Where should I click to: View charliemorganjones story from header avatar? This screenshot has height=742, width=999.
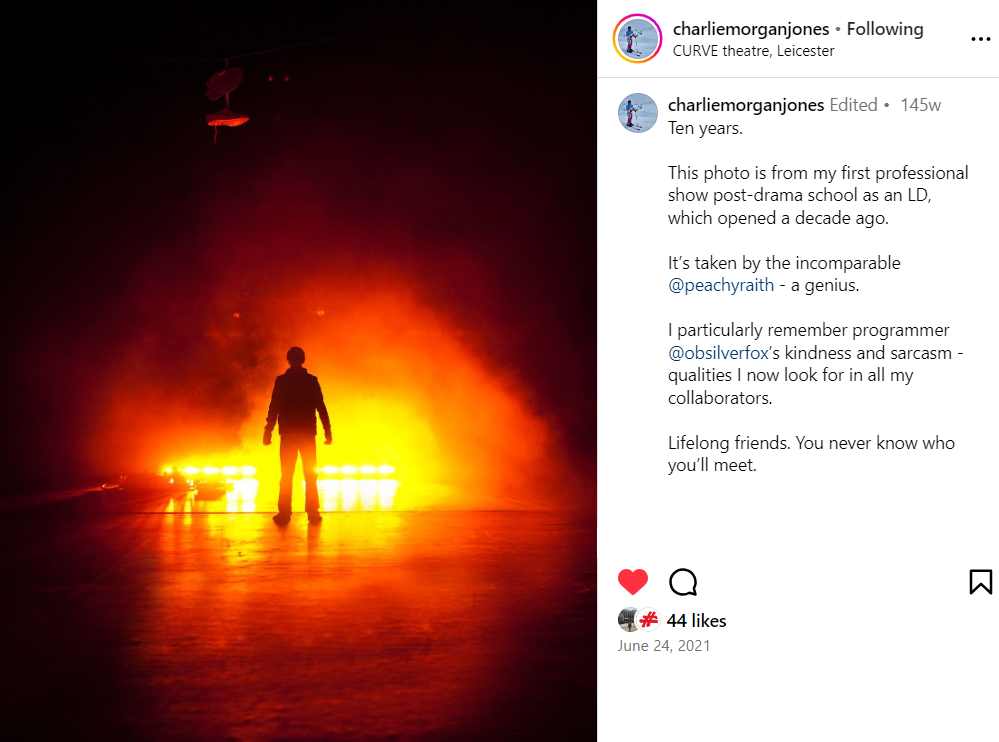637,39
